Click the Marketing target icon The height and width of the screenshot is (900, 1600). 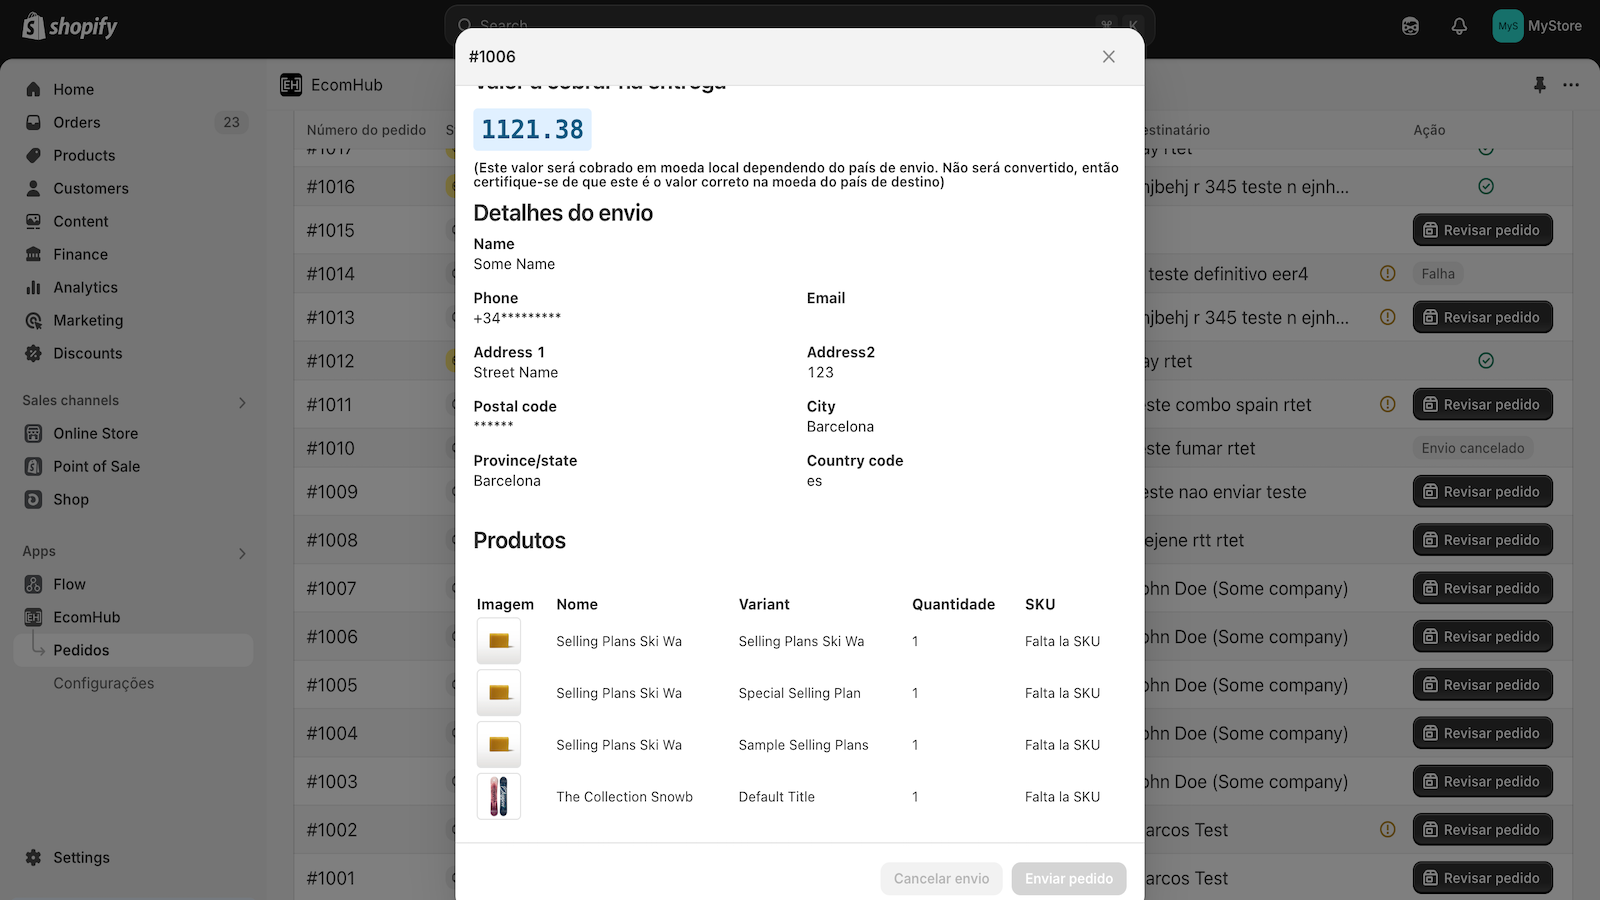pyautogui.click(x=33, y=320)
